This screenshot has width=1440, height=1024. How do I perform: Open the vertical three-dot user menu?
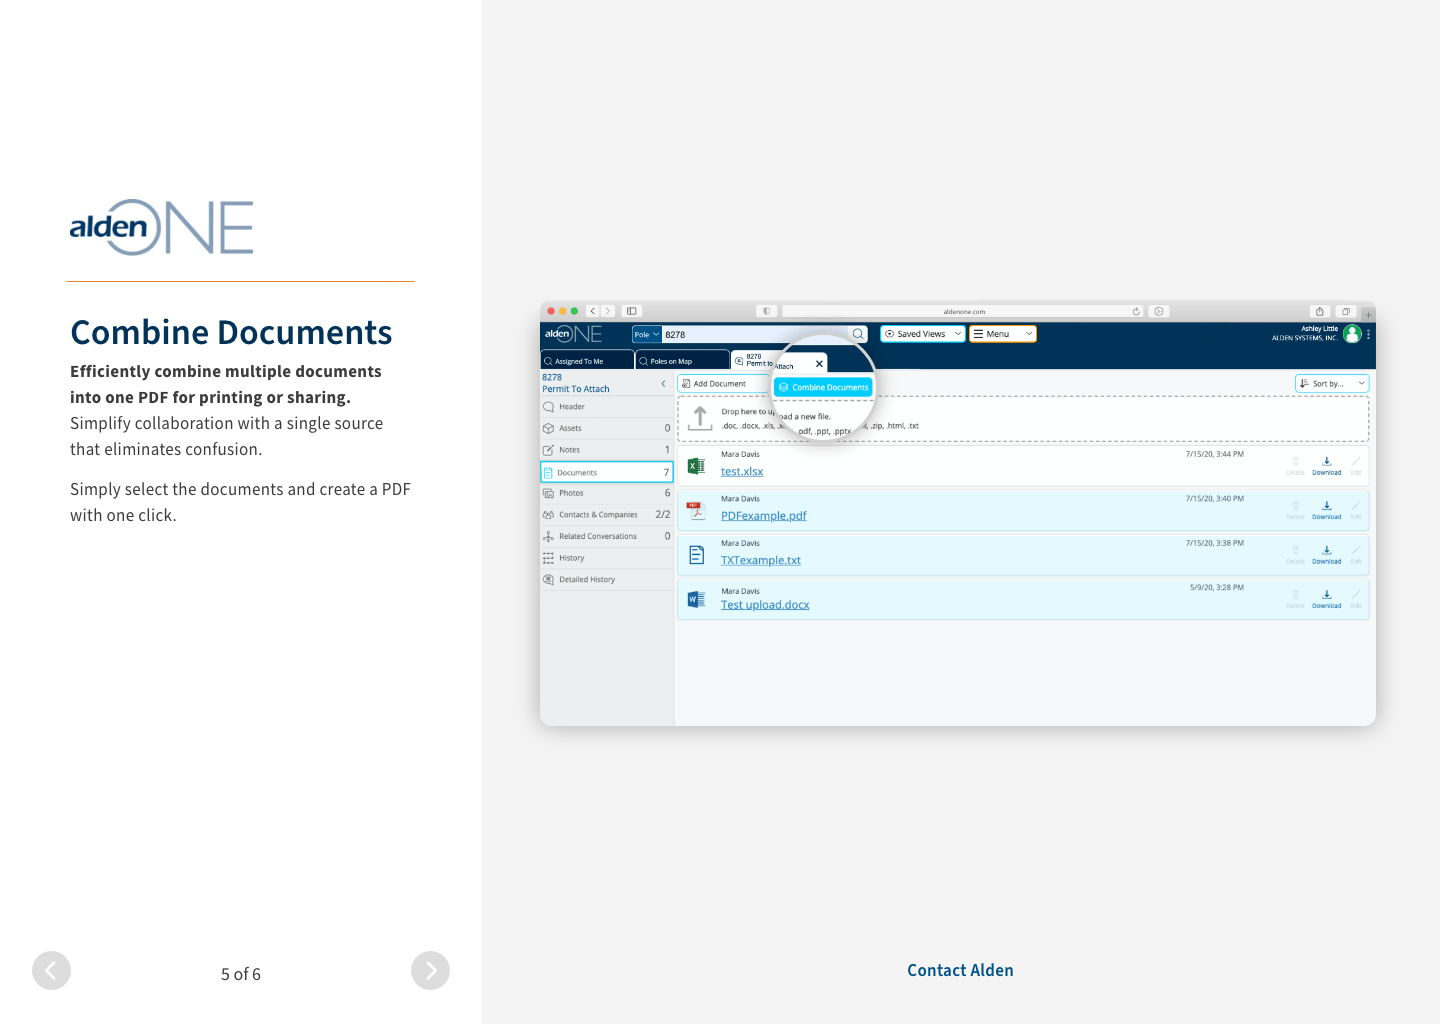tap(1368, 334)
